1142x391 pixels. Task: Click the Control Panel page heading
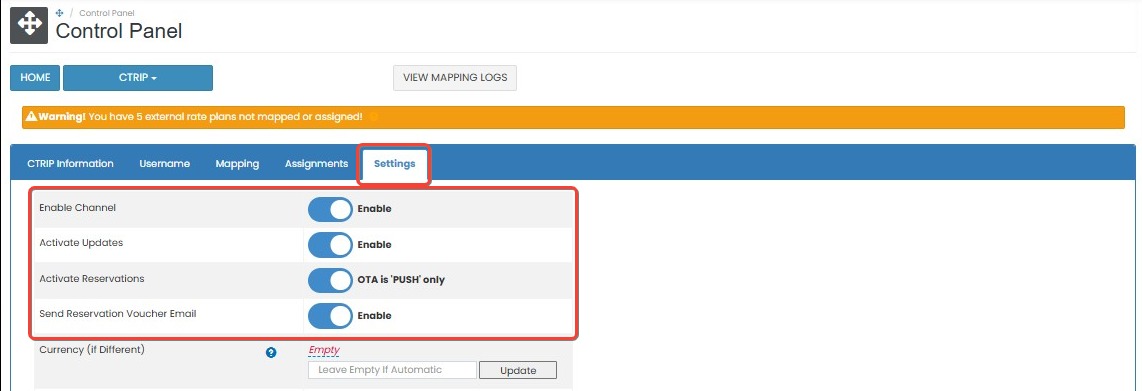point(119,31)
